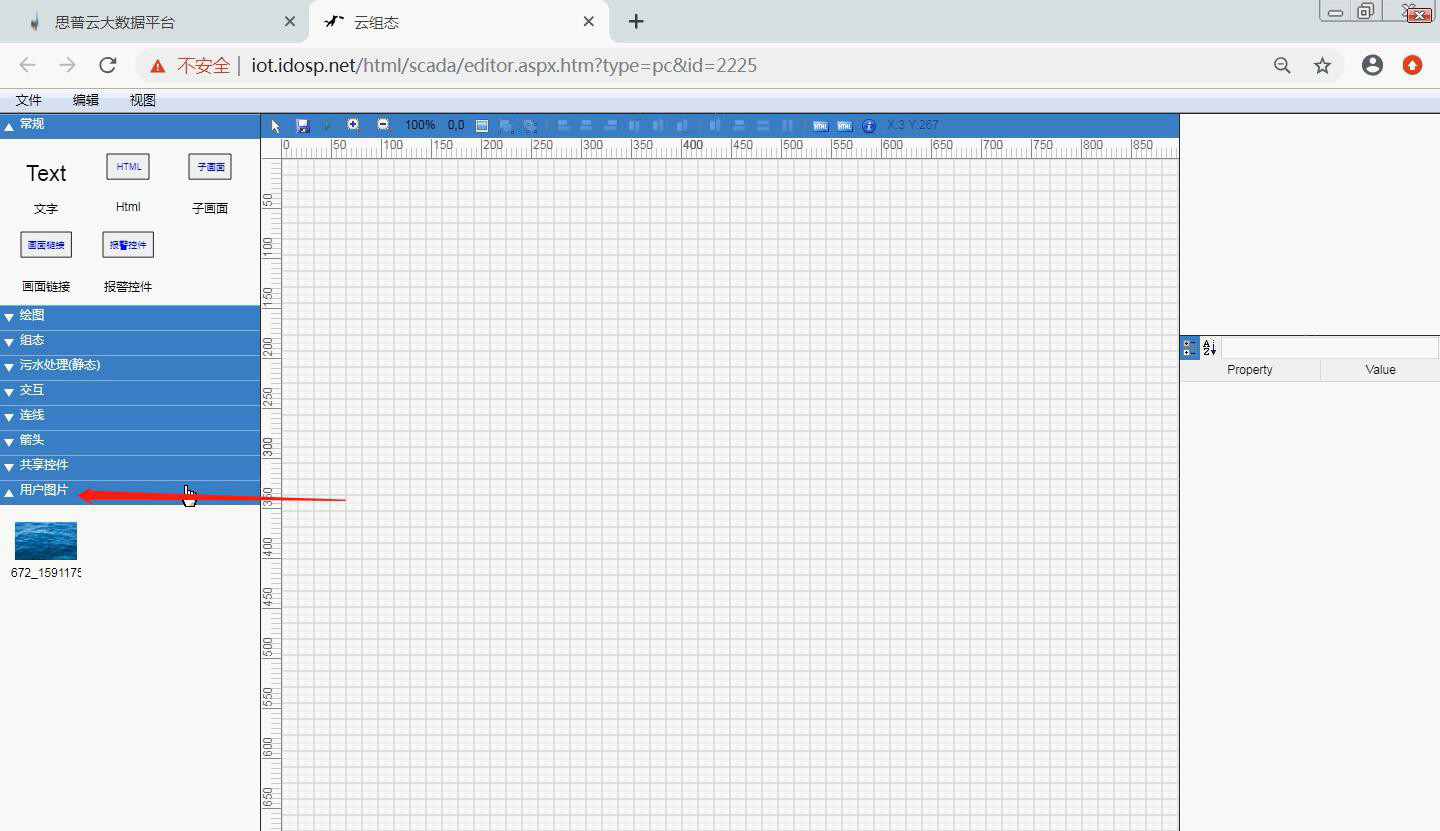1440x831 pixels.
Task: Switch to the 思普云大数据平台 browser tab
Action: click(x=115, y=22)
